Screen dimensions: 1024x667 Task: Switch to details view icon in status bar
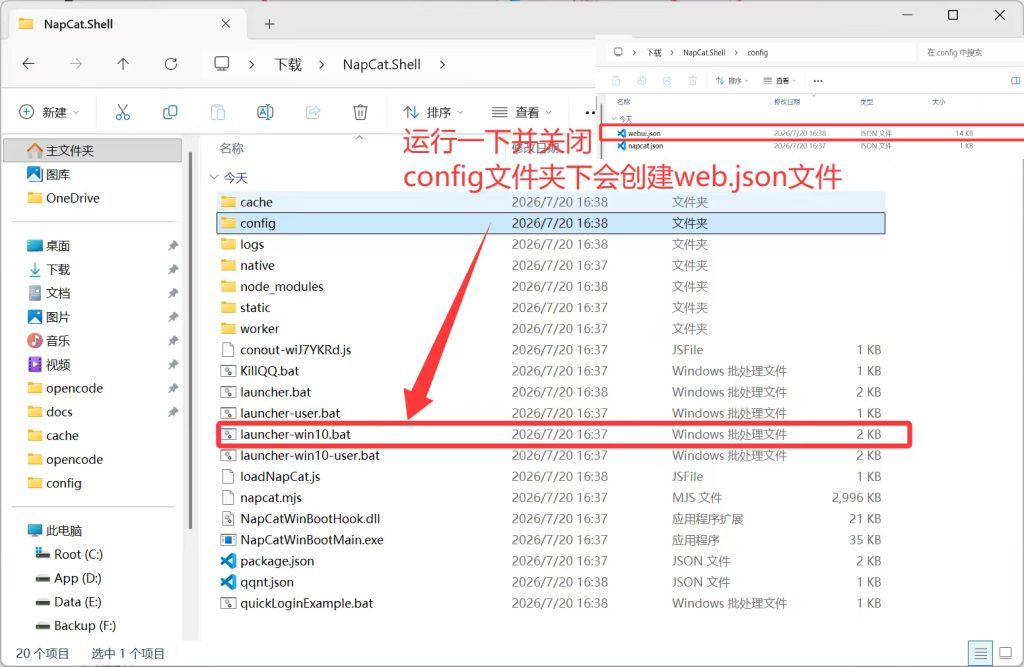(x=980, y=653)
